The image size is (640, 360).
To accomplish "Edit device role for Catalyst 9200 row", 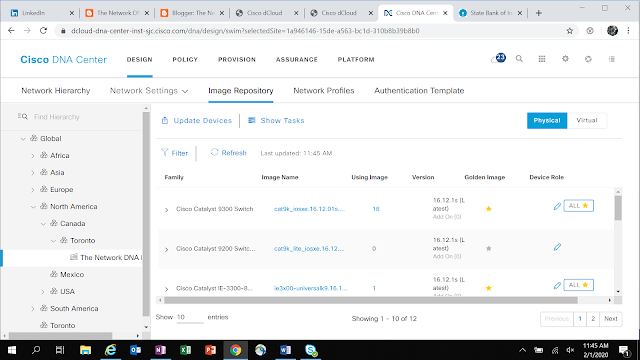I will click(x=557, y=247).
